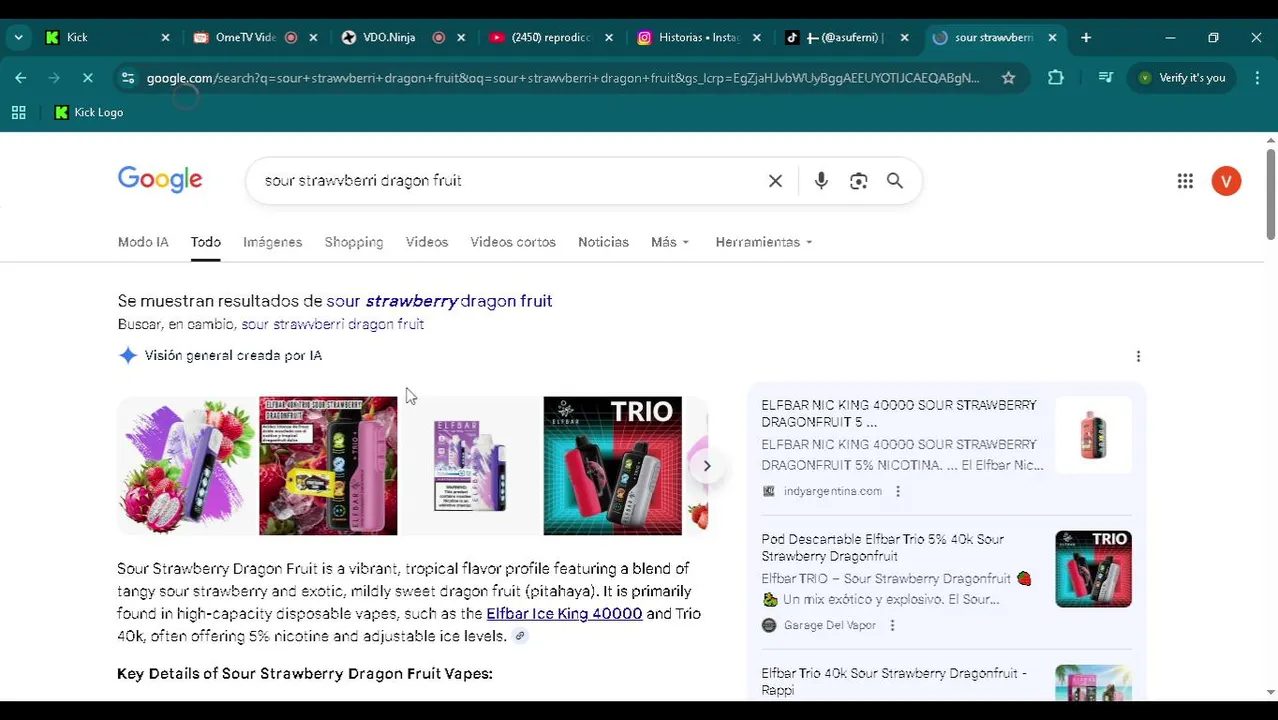Expand the Más dropdown
Image resolution: width=1278 pixels, height=720 pixels.
point(670,242)
